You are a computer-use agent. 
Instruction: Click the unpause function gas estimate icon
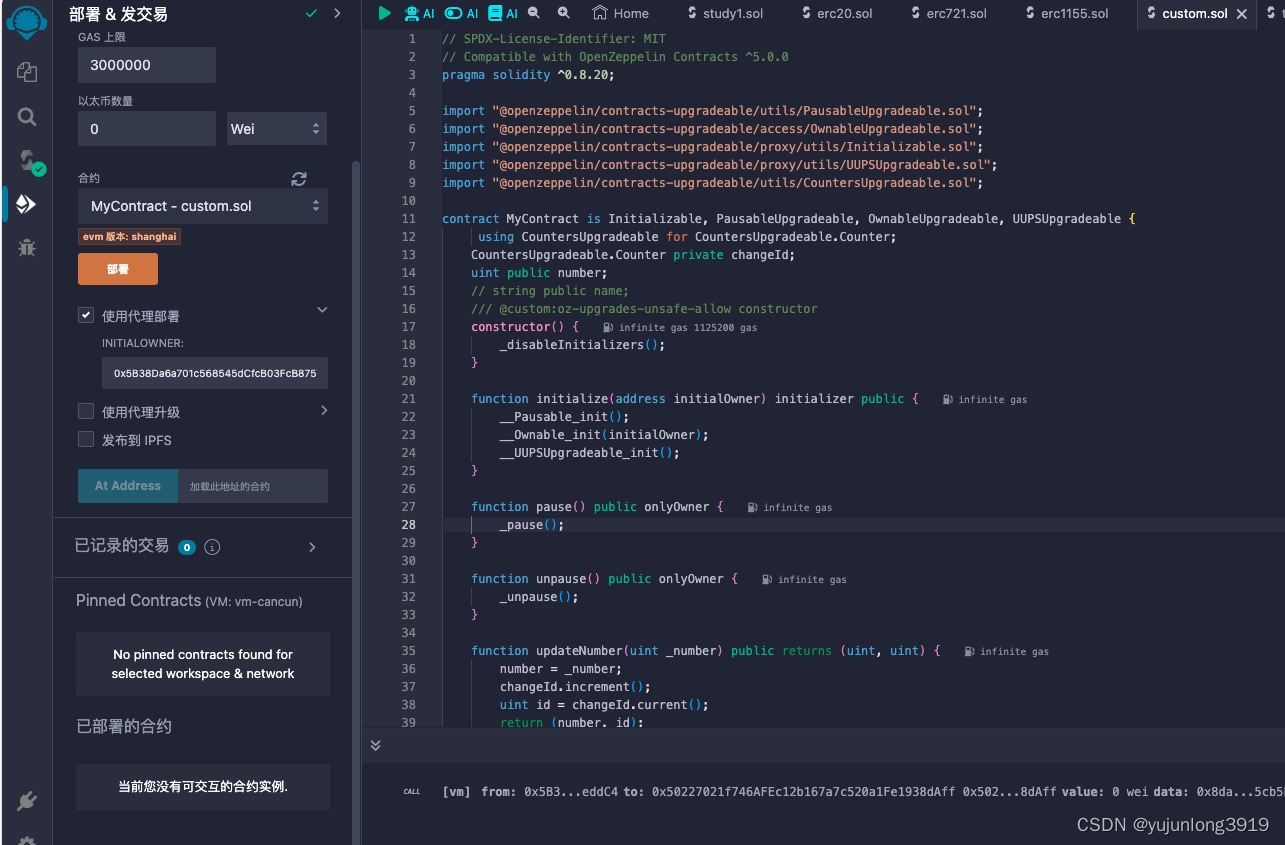767,579
